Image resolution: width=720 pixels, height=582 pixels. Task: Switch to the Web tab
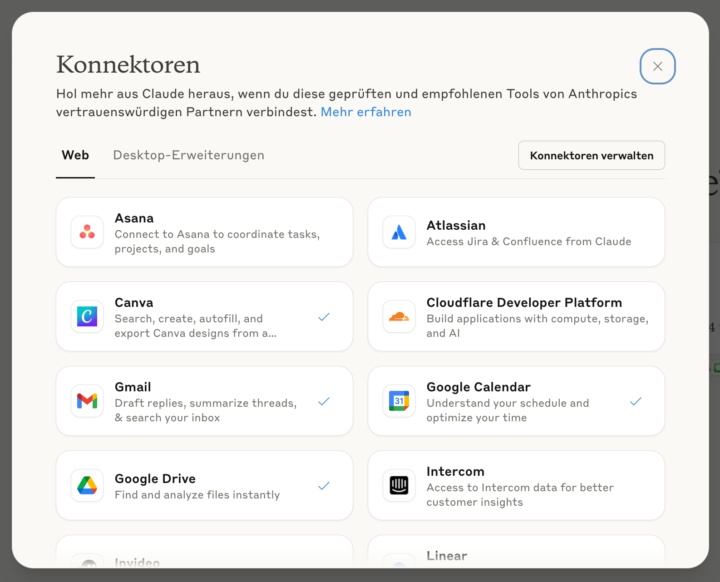75,155
